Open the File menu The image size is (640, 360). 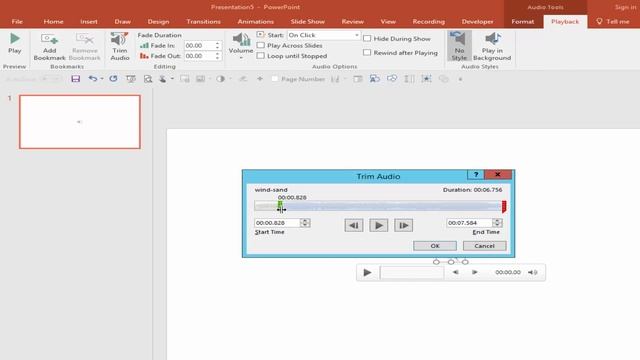pos(17,22)
